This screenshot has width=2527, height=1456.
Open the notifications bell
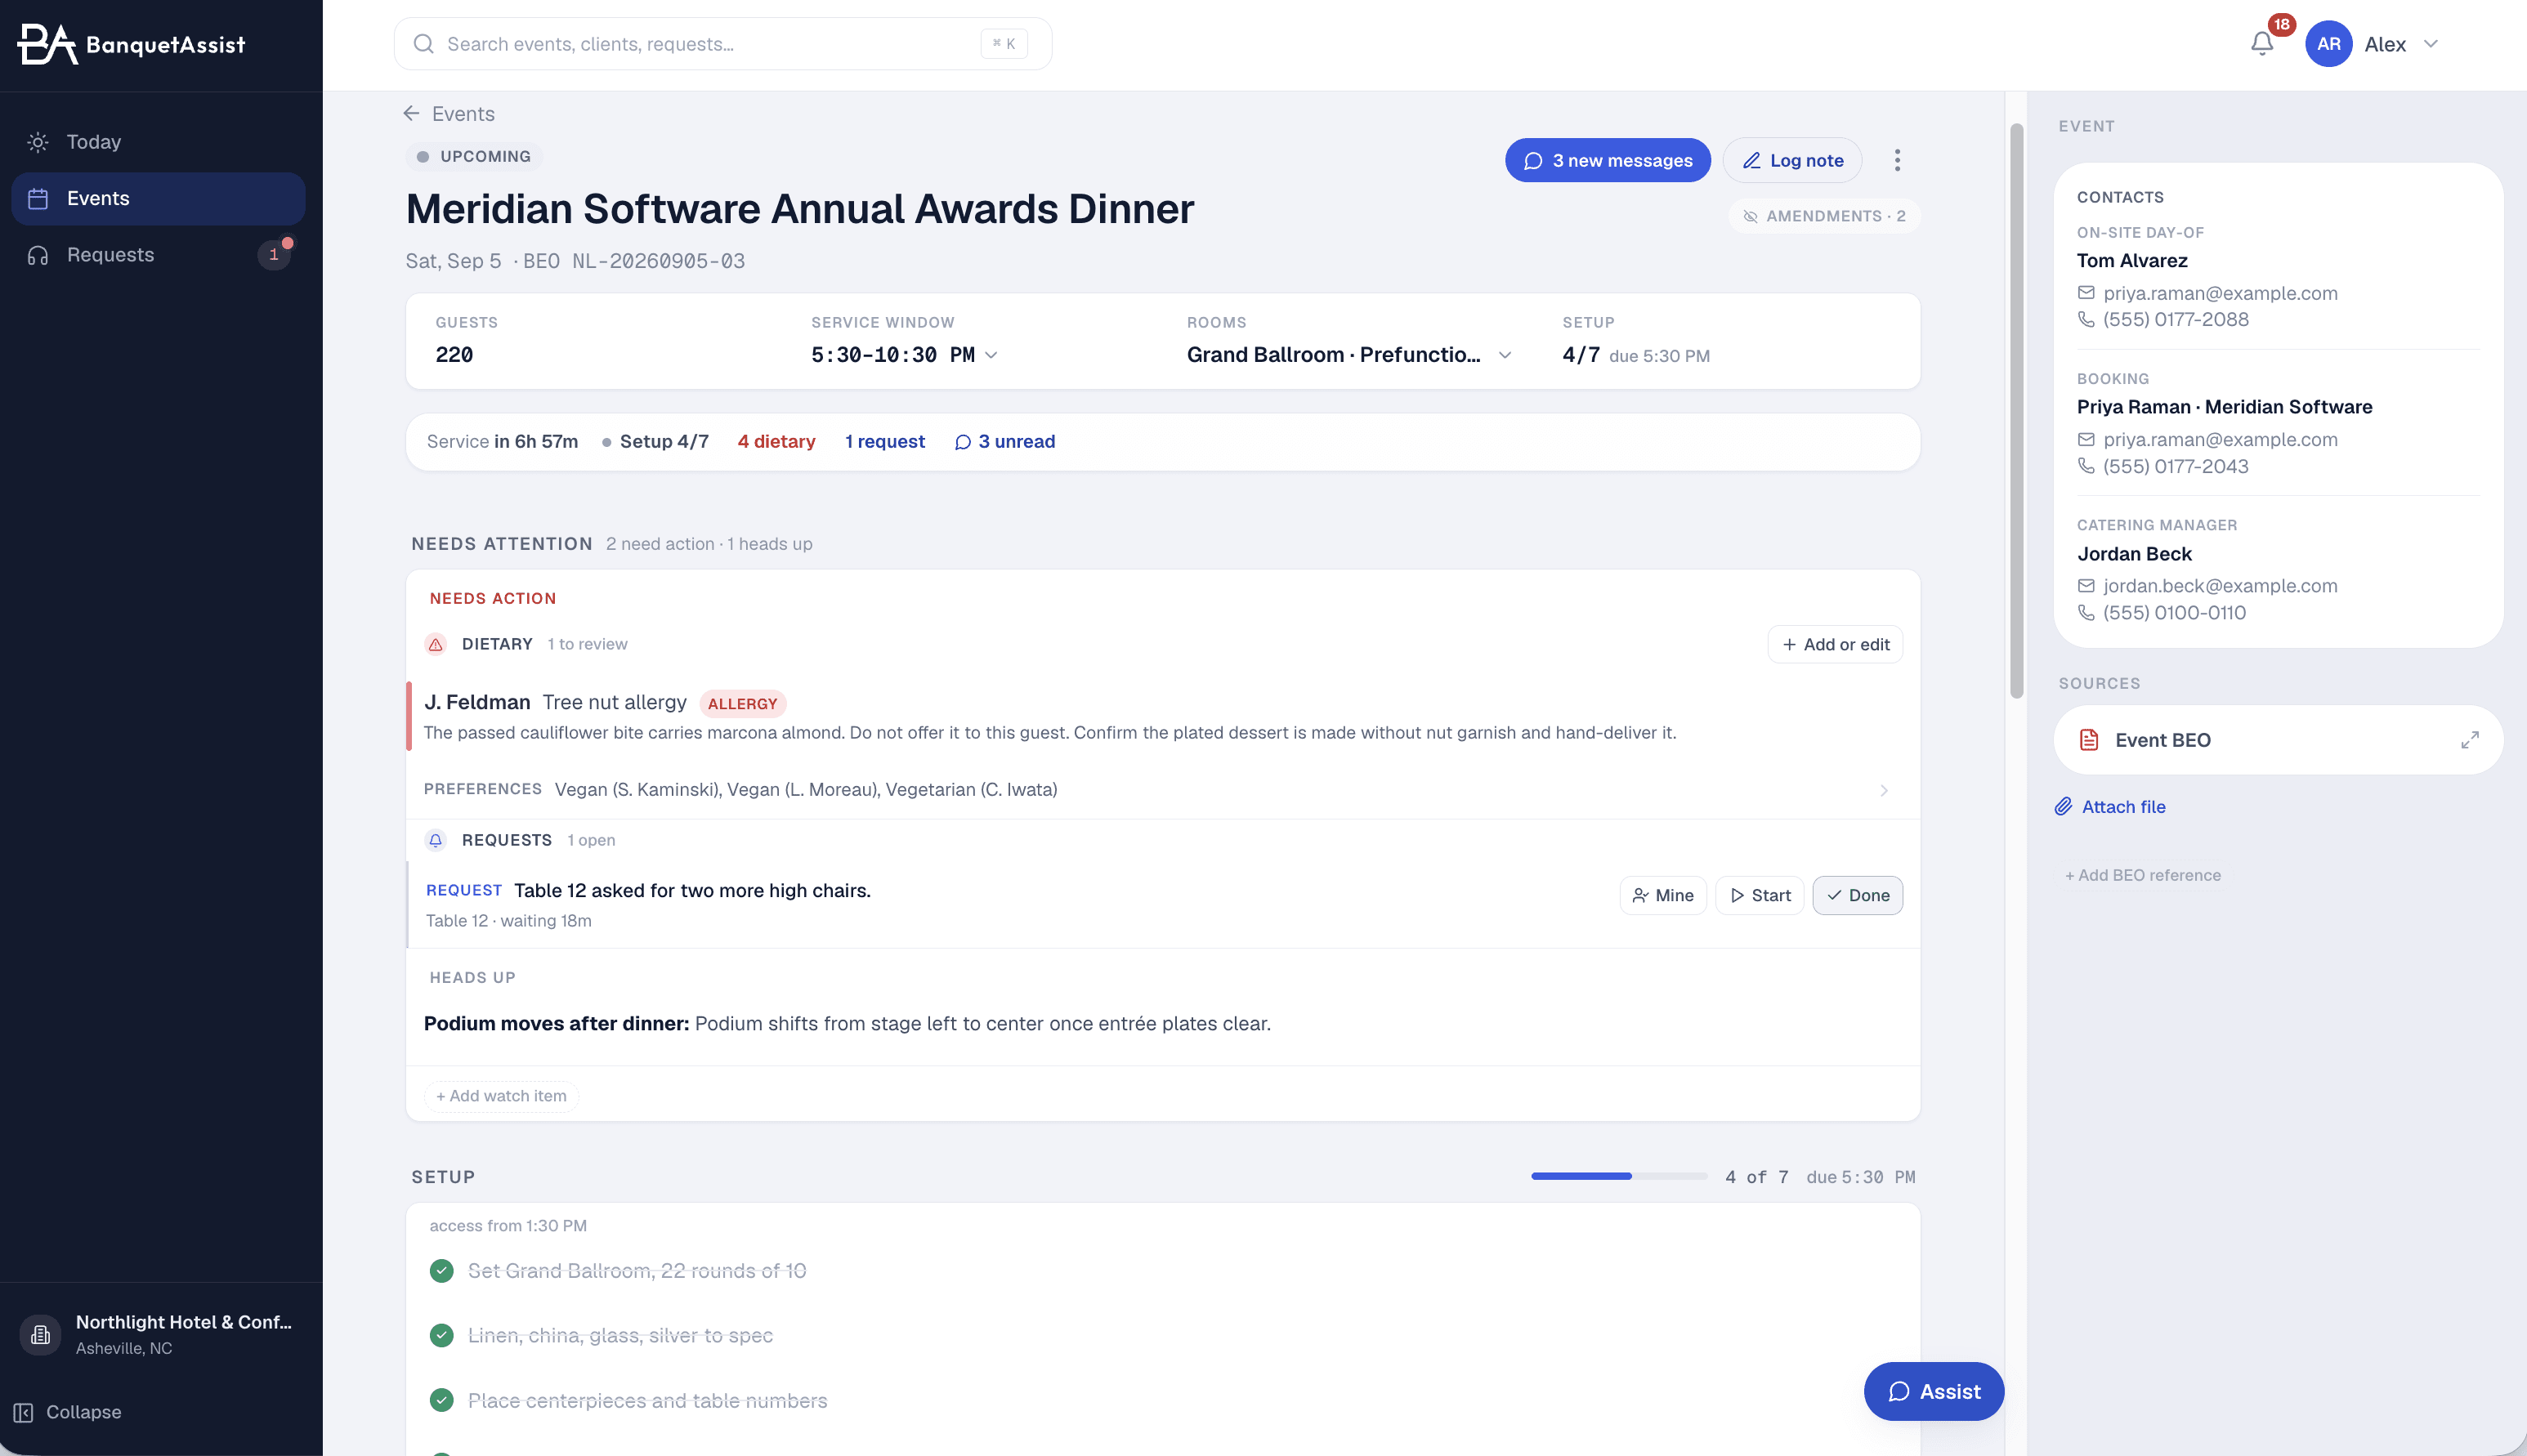(x=2262, y=44)
